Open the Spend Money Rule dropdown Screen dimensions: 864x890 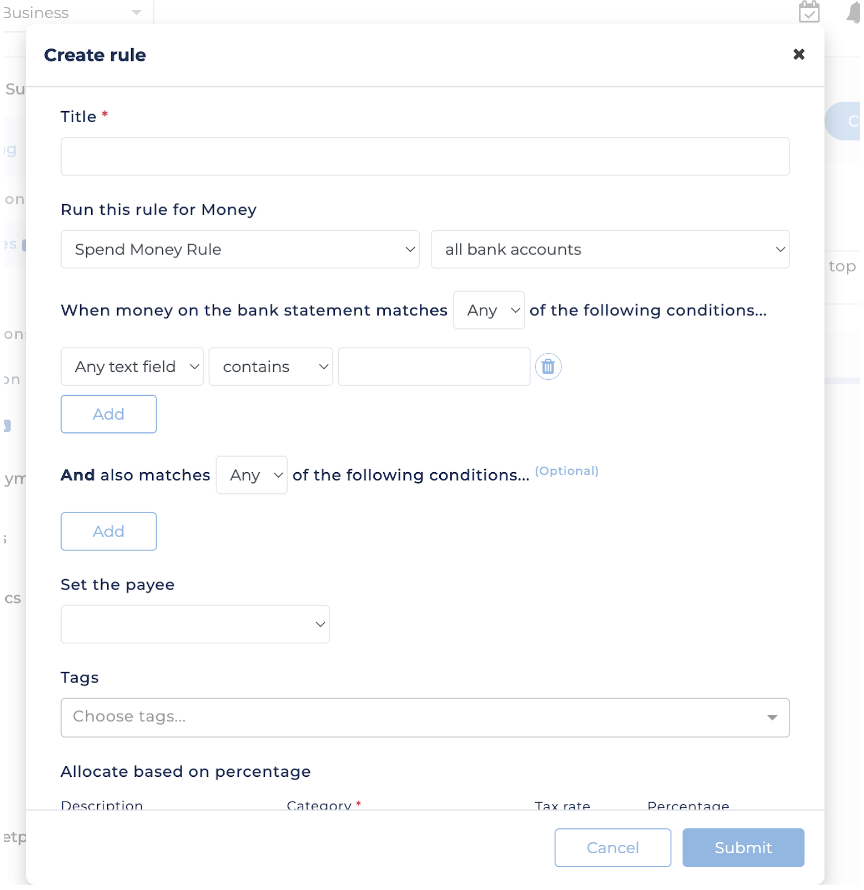coord(240,250)
